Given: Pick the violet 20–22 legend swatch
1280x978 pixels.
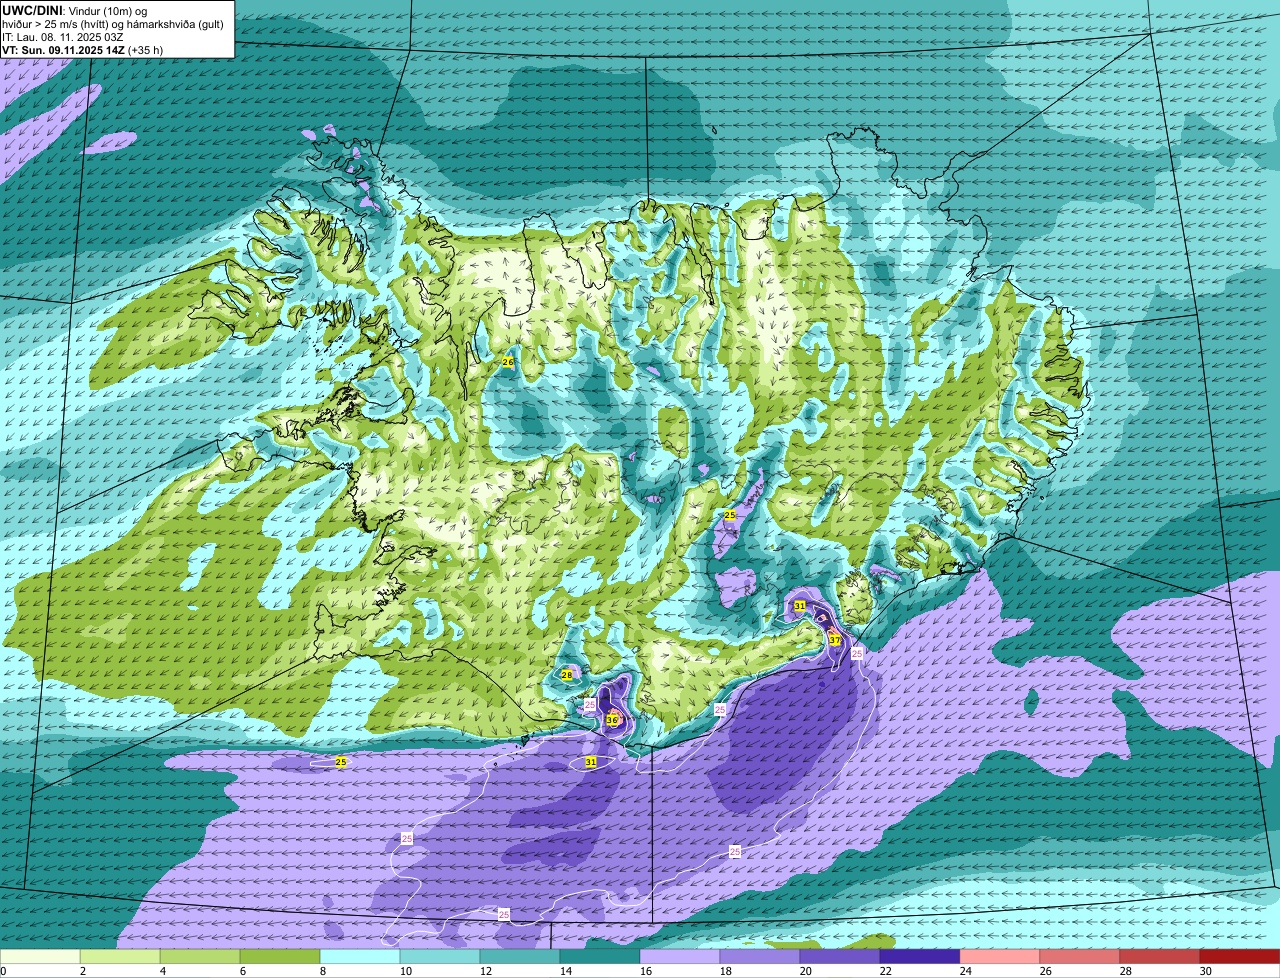Looking at the screenshot, I should click(x=840, y=957).
